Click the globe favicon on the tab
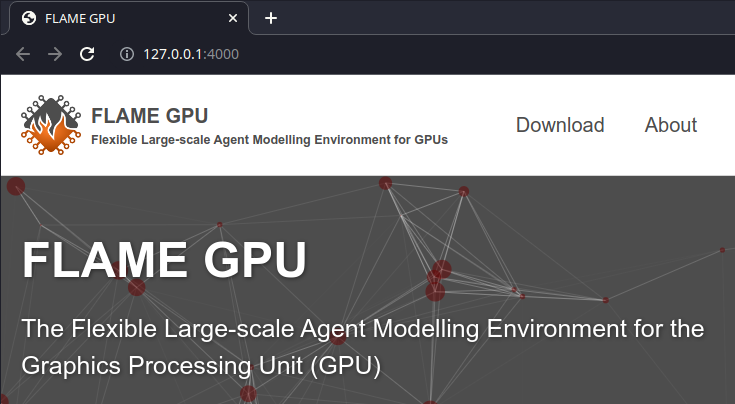Viewport: 735px width, 404px height. pos(29,18)
